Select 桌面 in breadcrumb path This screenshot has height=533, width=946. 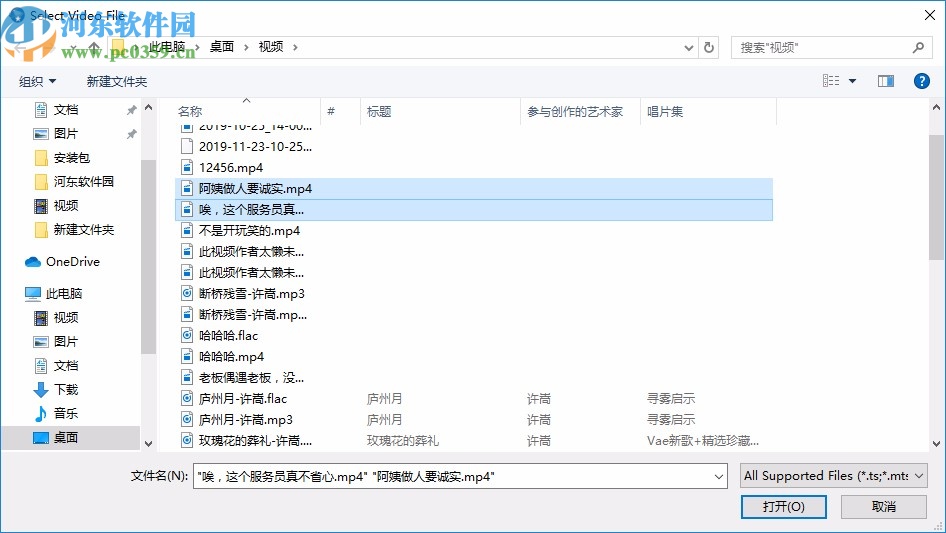[x=221, y=47]
